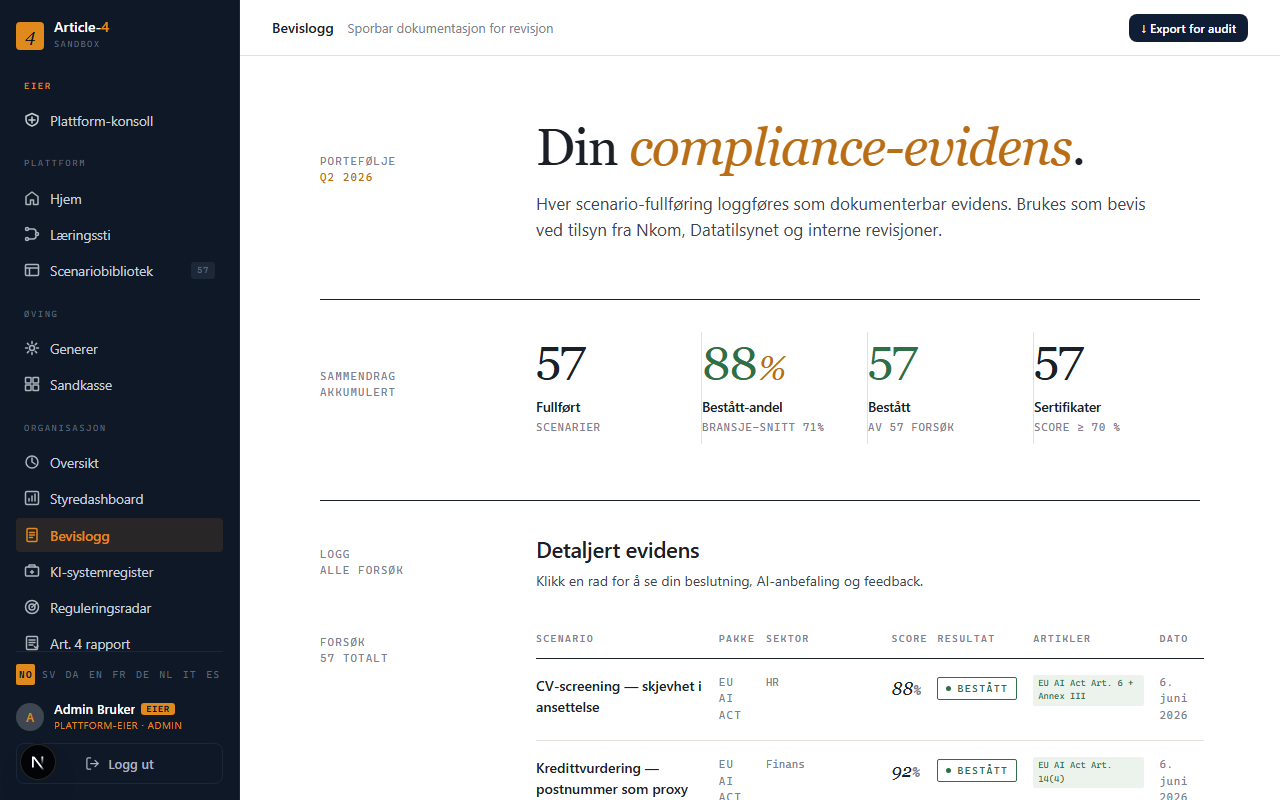Open Scenariobibliotek in the sidebar

(x=119, y=271)
